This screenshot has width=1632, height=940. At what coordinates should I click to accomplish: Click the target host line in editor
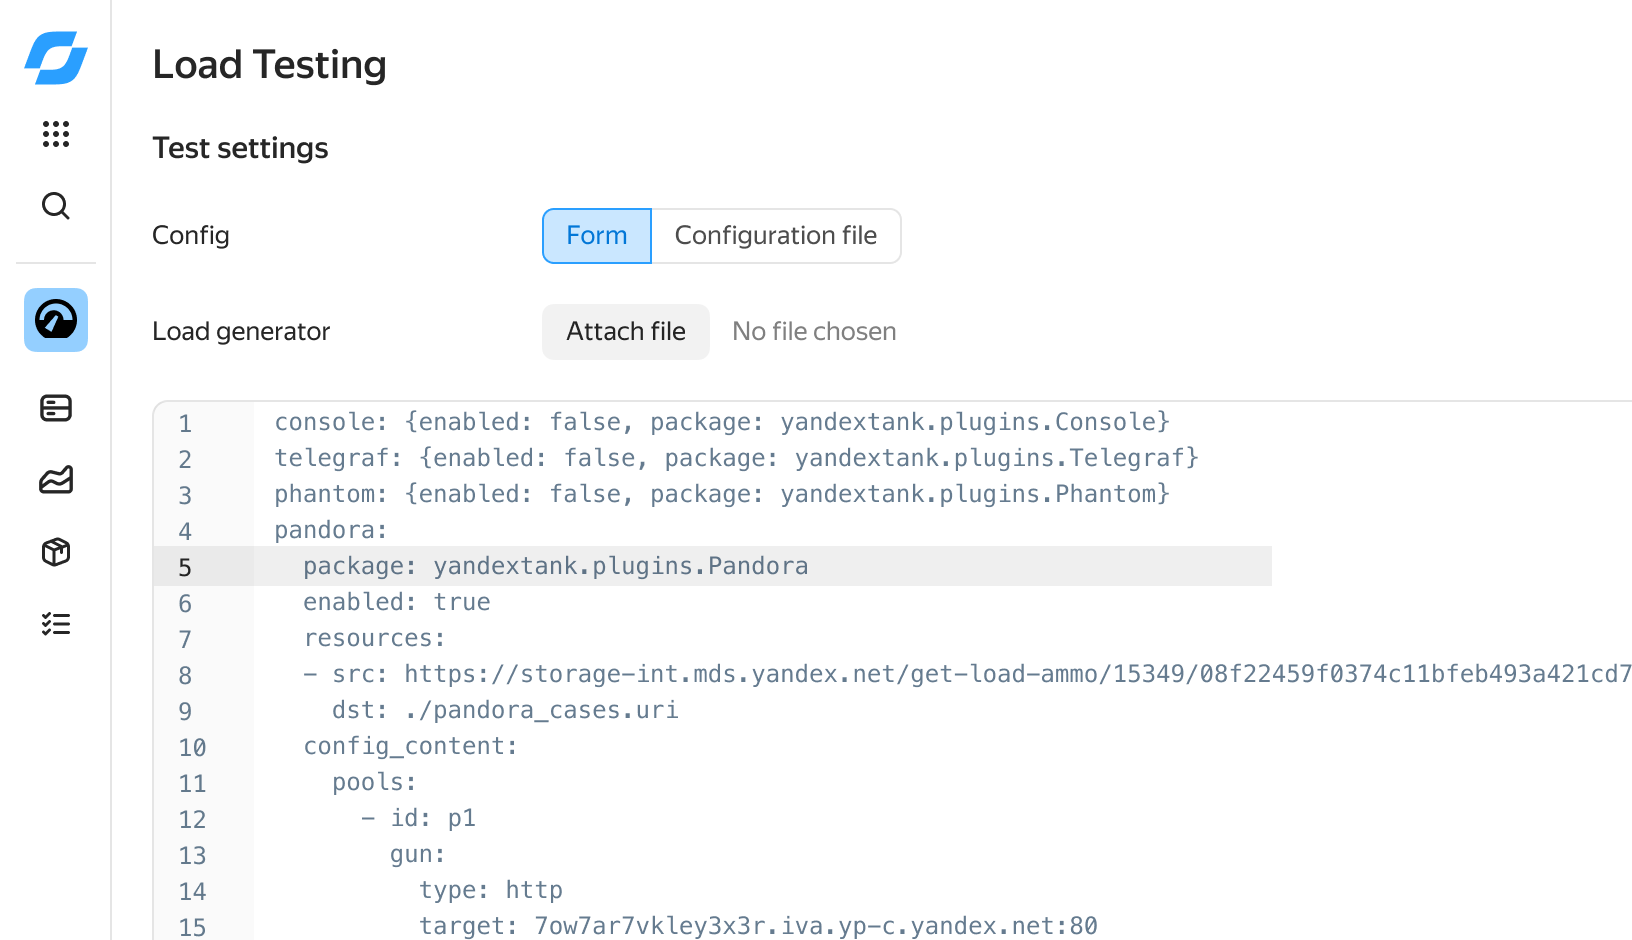(758, 926)
